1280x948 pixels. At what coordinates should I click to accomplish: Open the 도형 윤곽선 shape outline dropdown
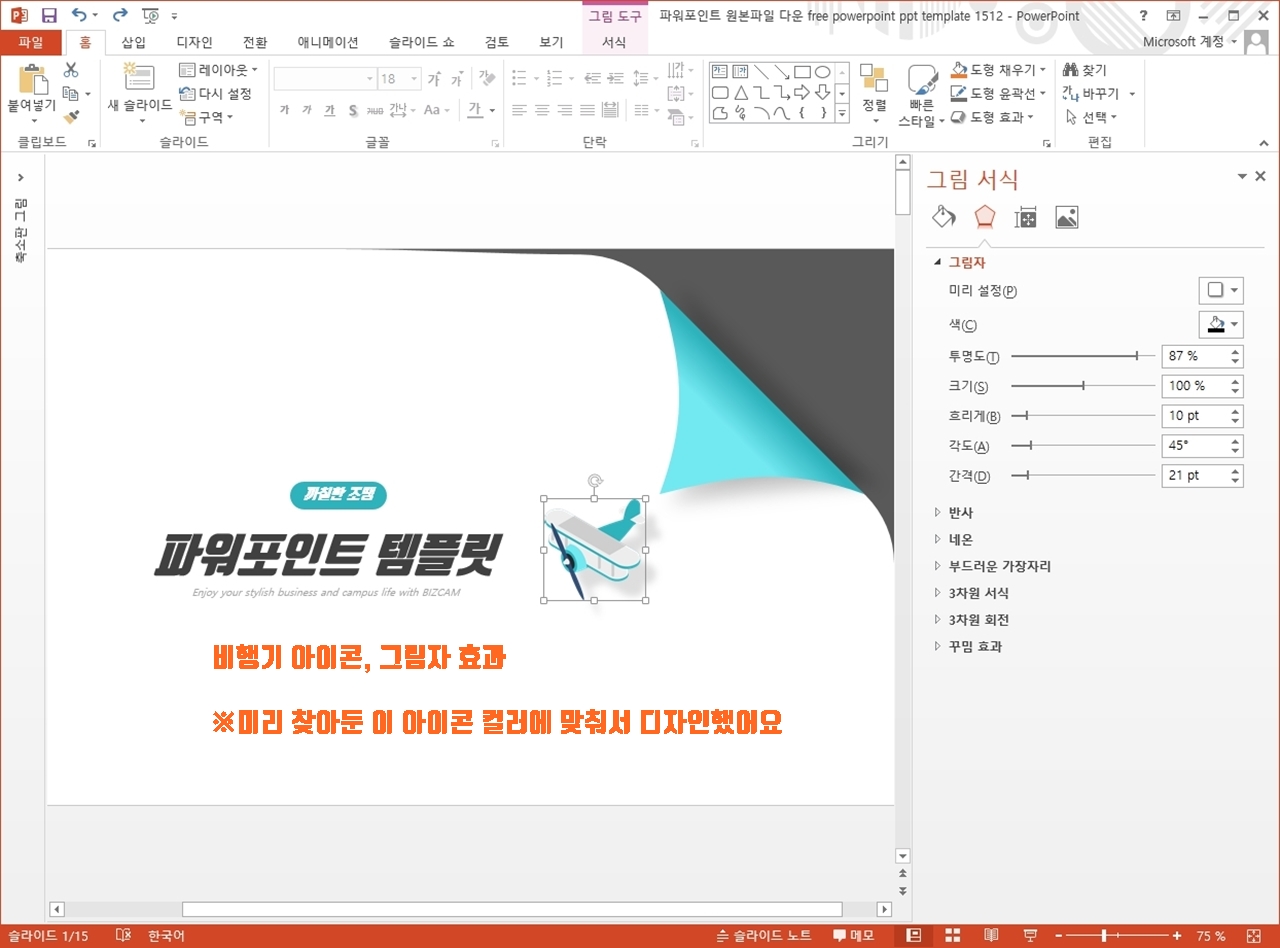click(998, 93)
